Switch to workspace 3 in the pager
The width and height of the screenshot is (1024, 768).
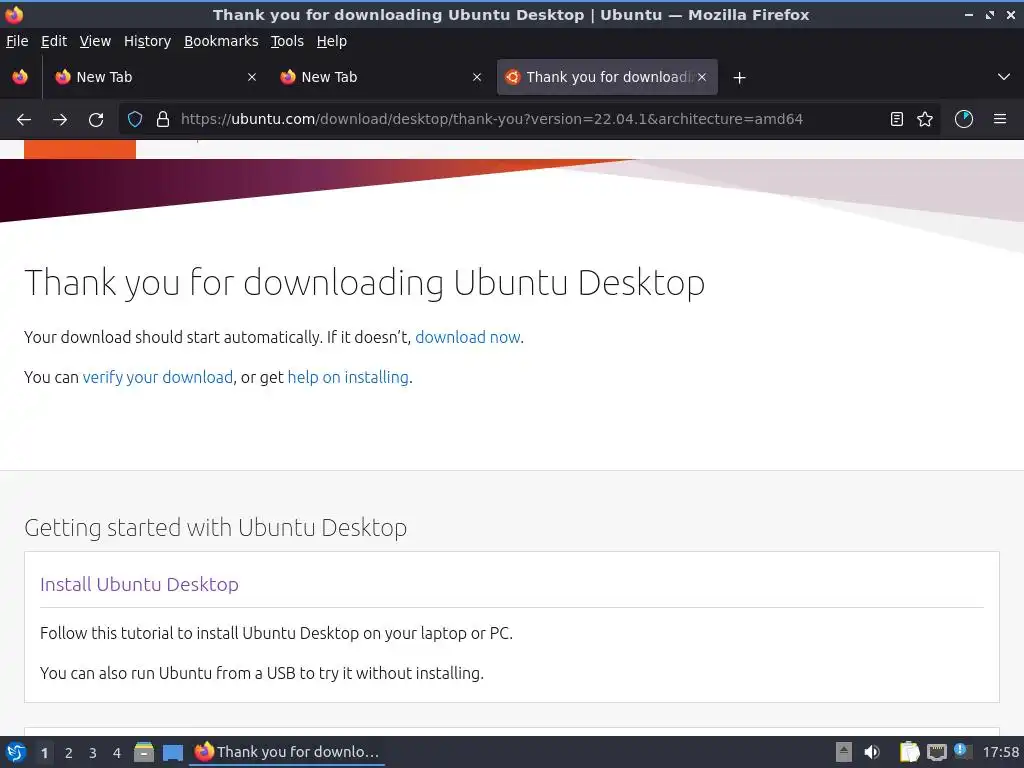(93, 753)
